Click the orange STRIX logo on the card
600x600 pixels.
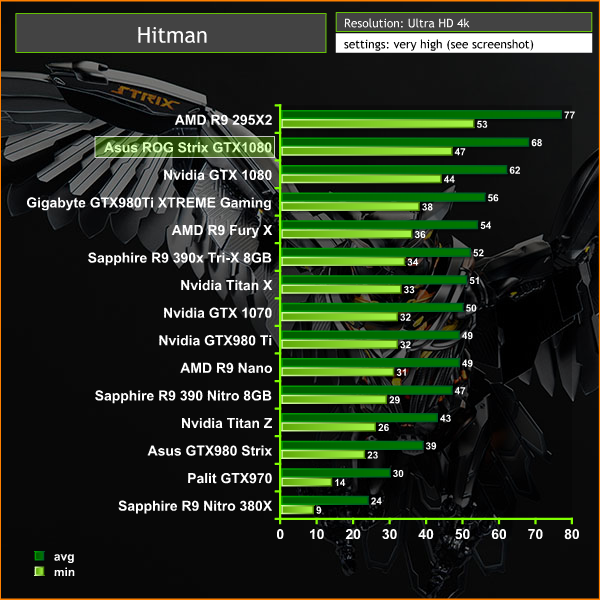[145, 98]
